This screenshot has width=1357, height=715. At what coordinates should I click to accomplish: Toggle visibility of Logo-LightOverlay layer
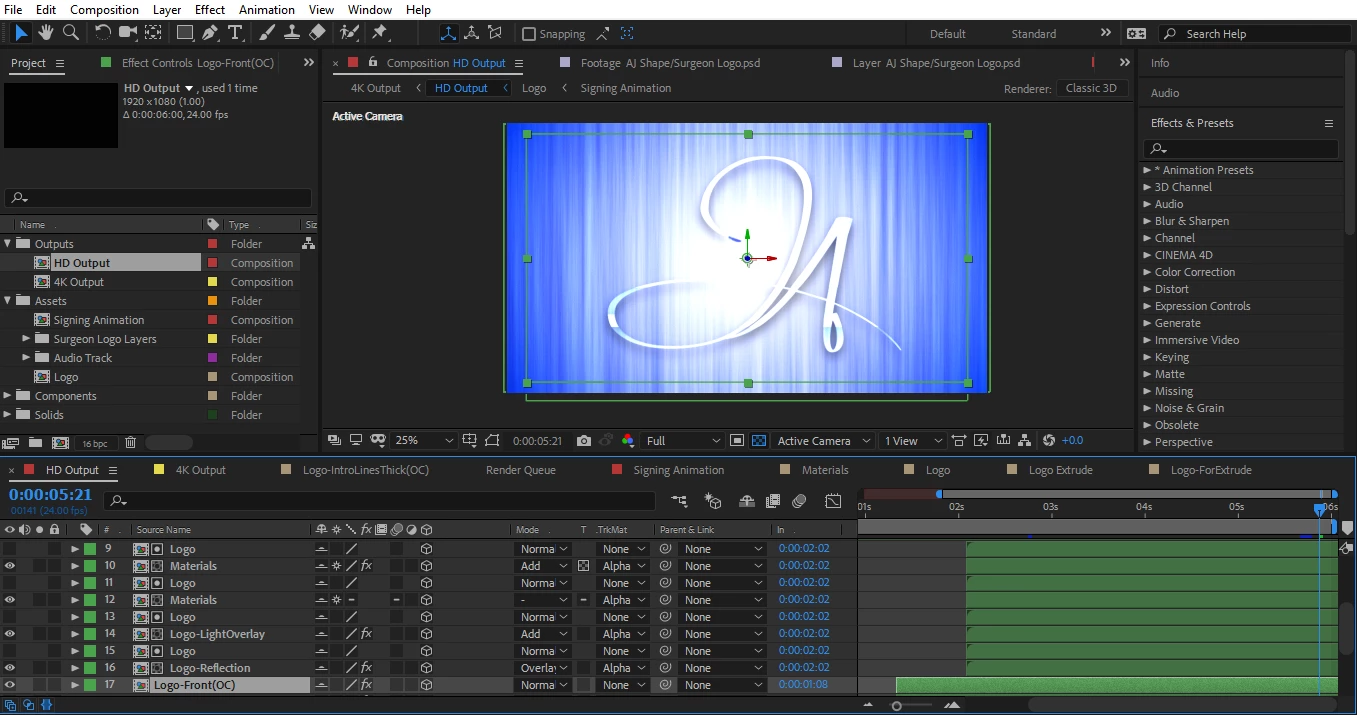(10, 634)
